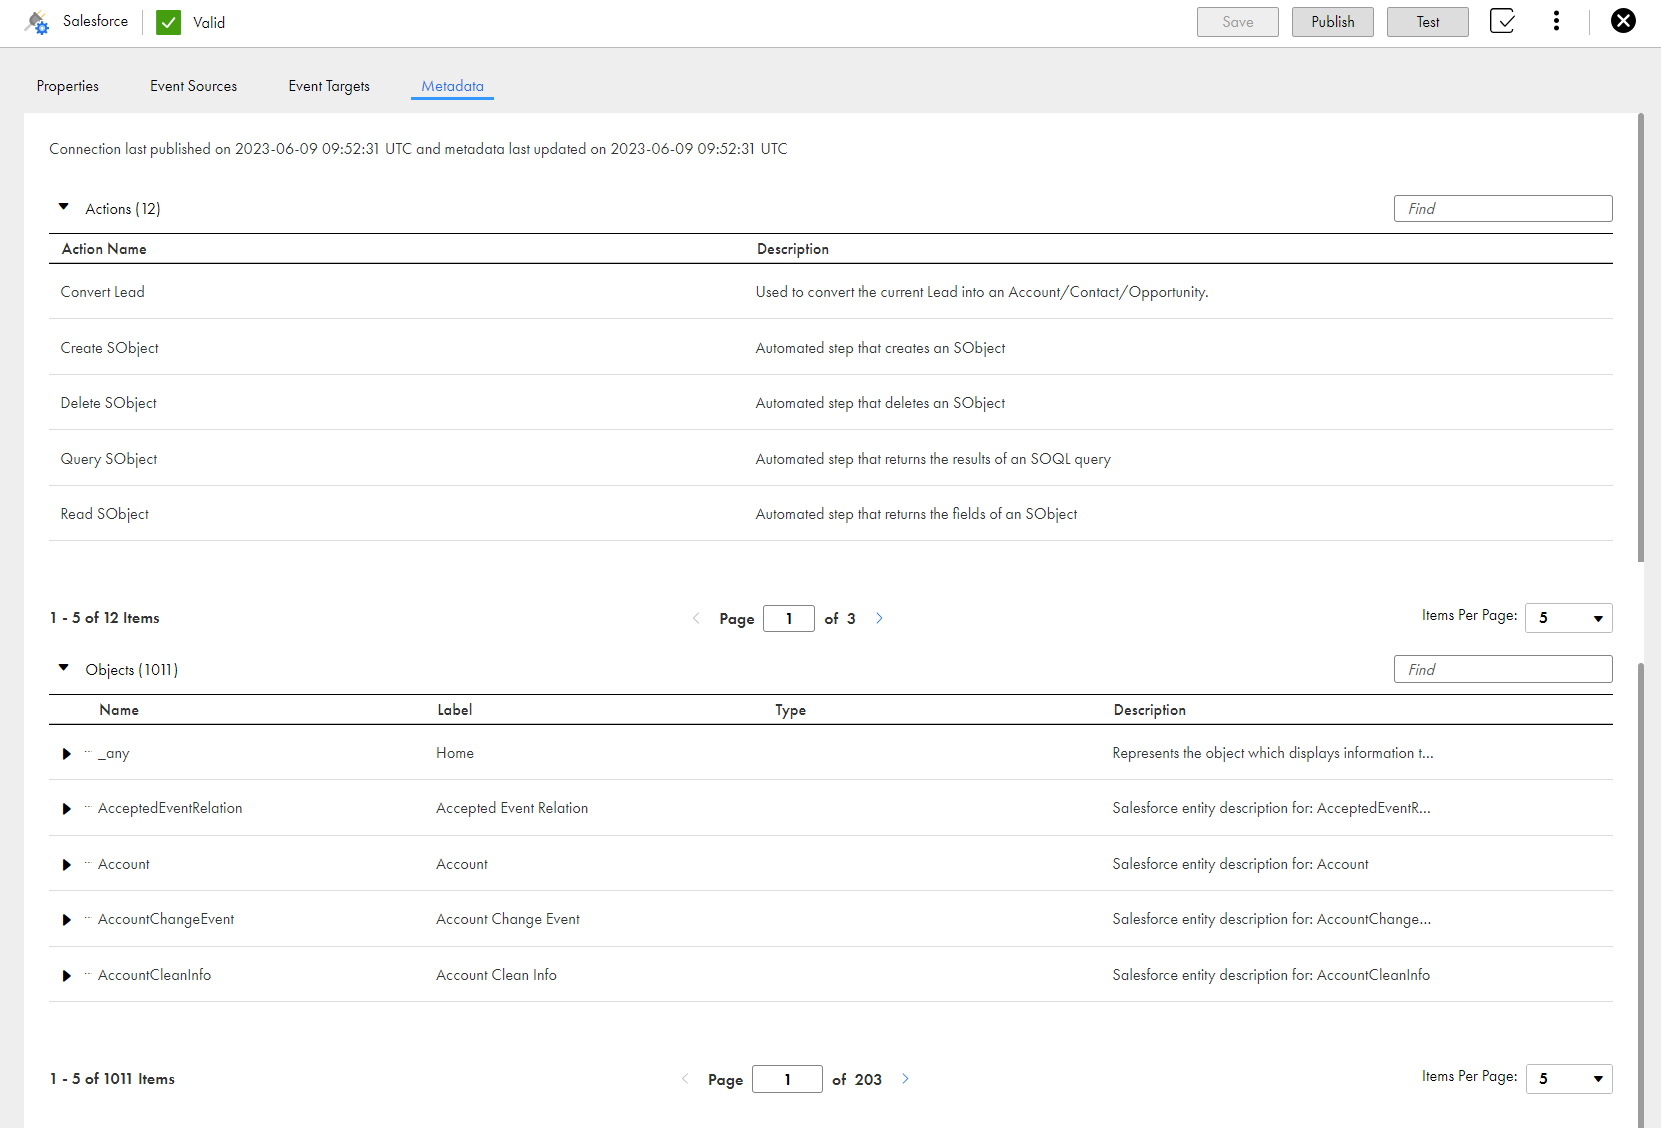
Task: Click the Label column header in Objects
Action: coord(455,710)
